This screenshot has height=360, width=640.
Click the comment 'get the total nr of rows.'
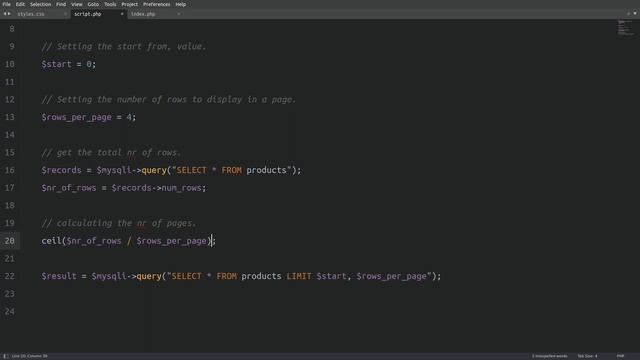[111, 153]
